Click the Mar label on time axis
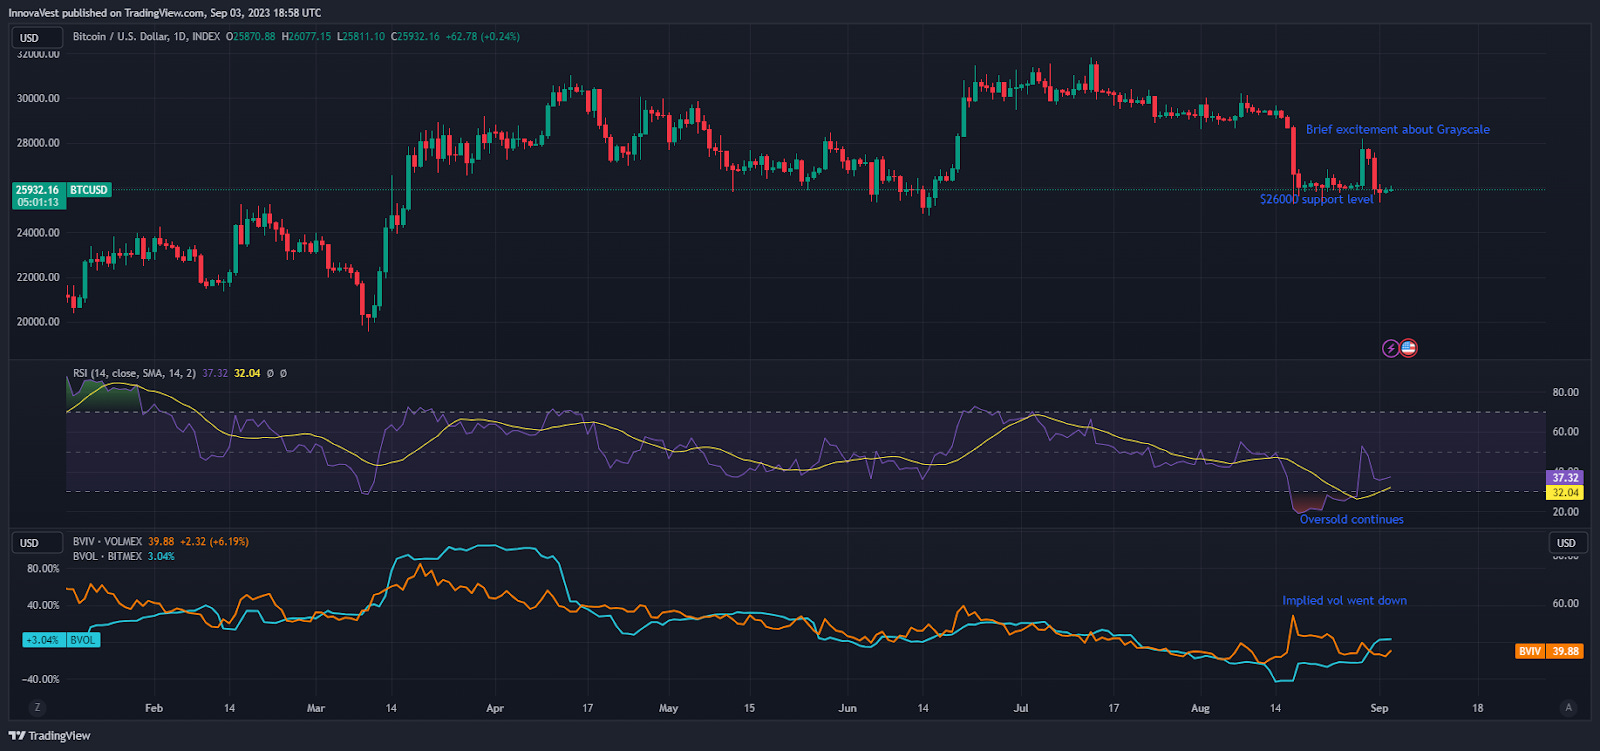Viewport: 1600px width, 751px height. pos(316,708)
